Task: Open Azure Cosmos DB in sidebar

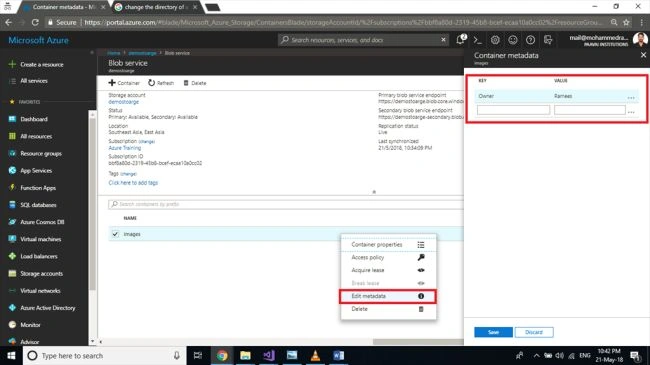Action: tap(42, 222)
